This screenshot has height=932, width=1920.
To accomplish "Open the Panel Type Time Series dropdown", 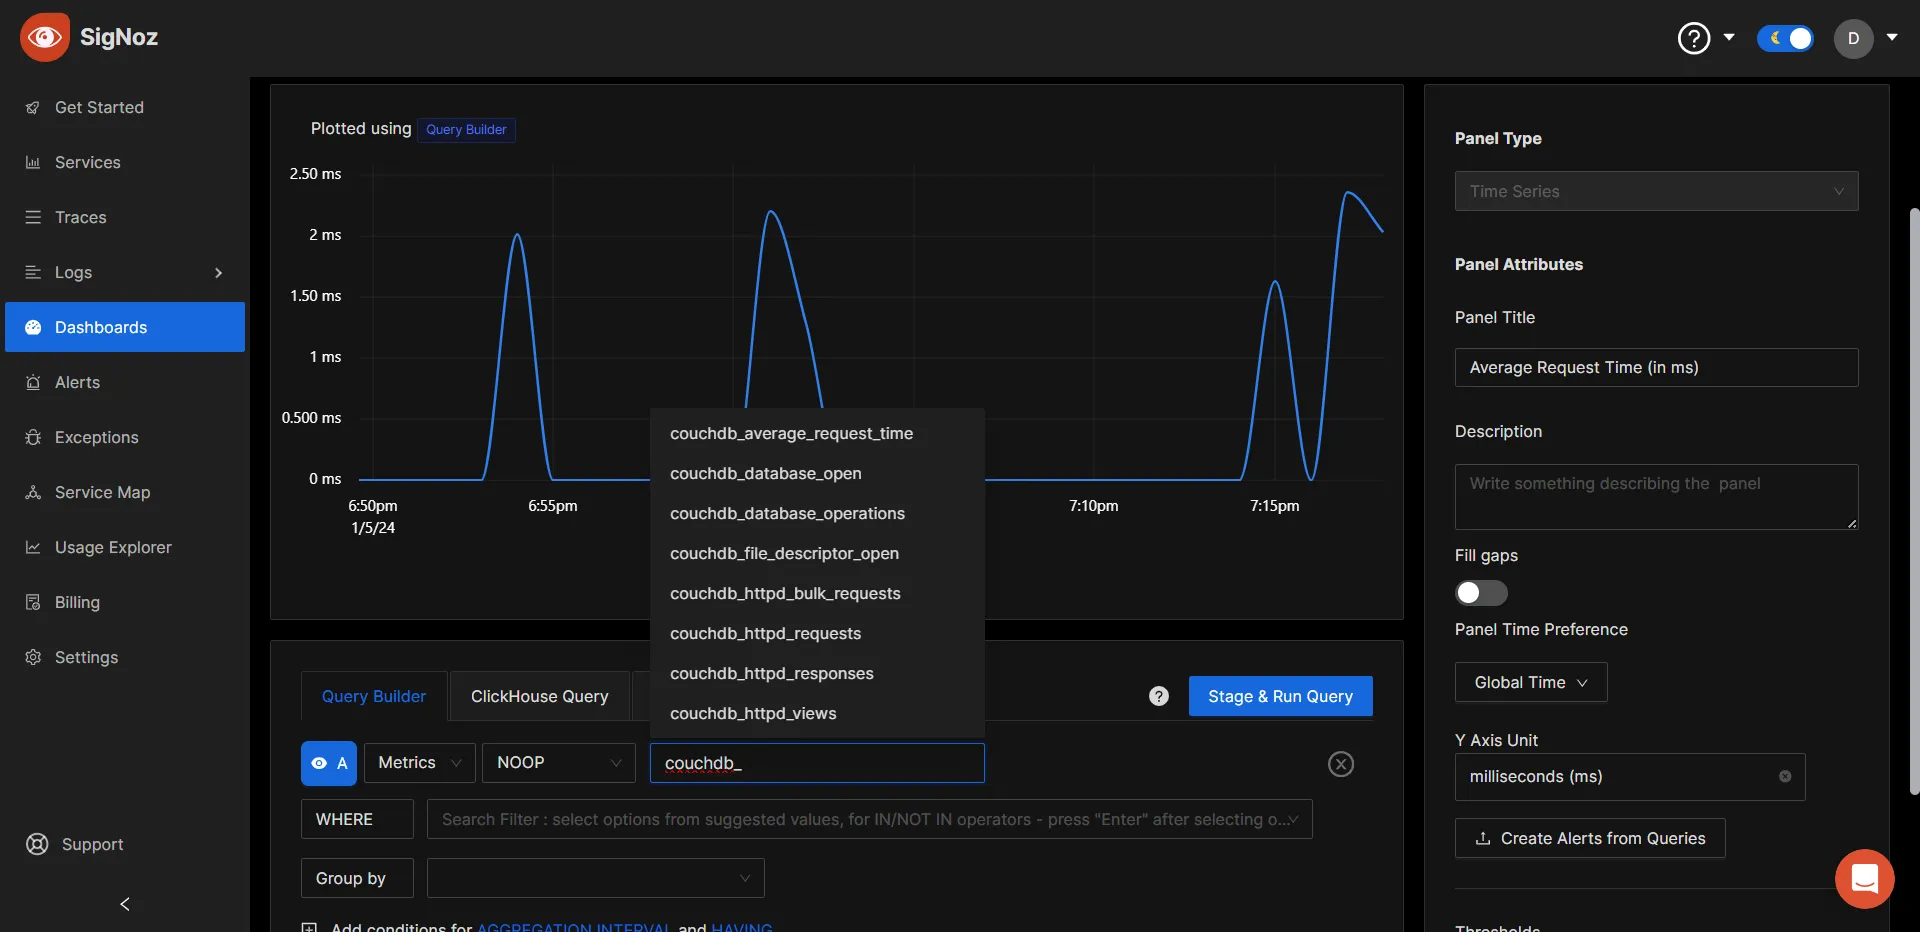I will [1656, 191].
